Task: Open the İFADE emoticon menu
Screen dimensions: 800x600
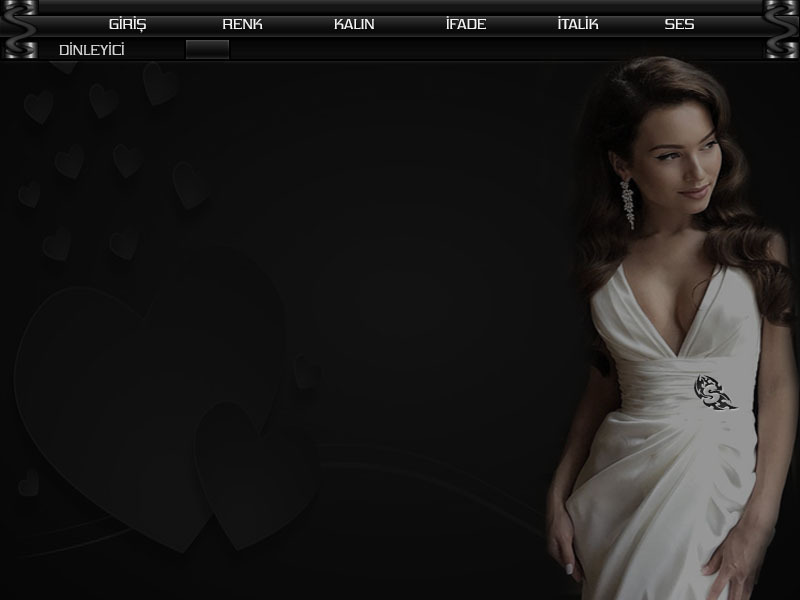Action: click(x=466, y=23)
